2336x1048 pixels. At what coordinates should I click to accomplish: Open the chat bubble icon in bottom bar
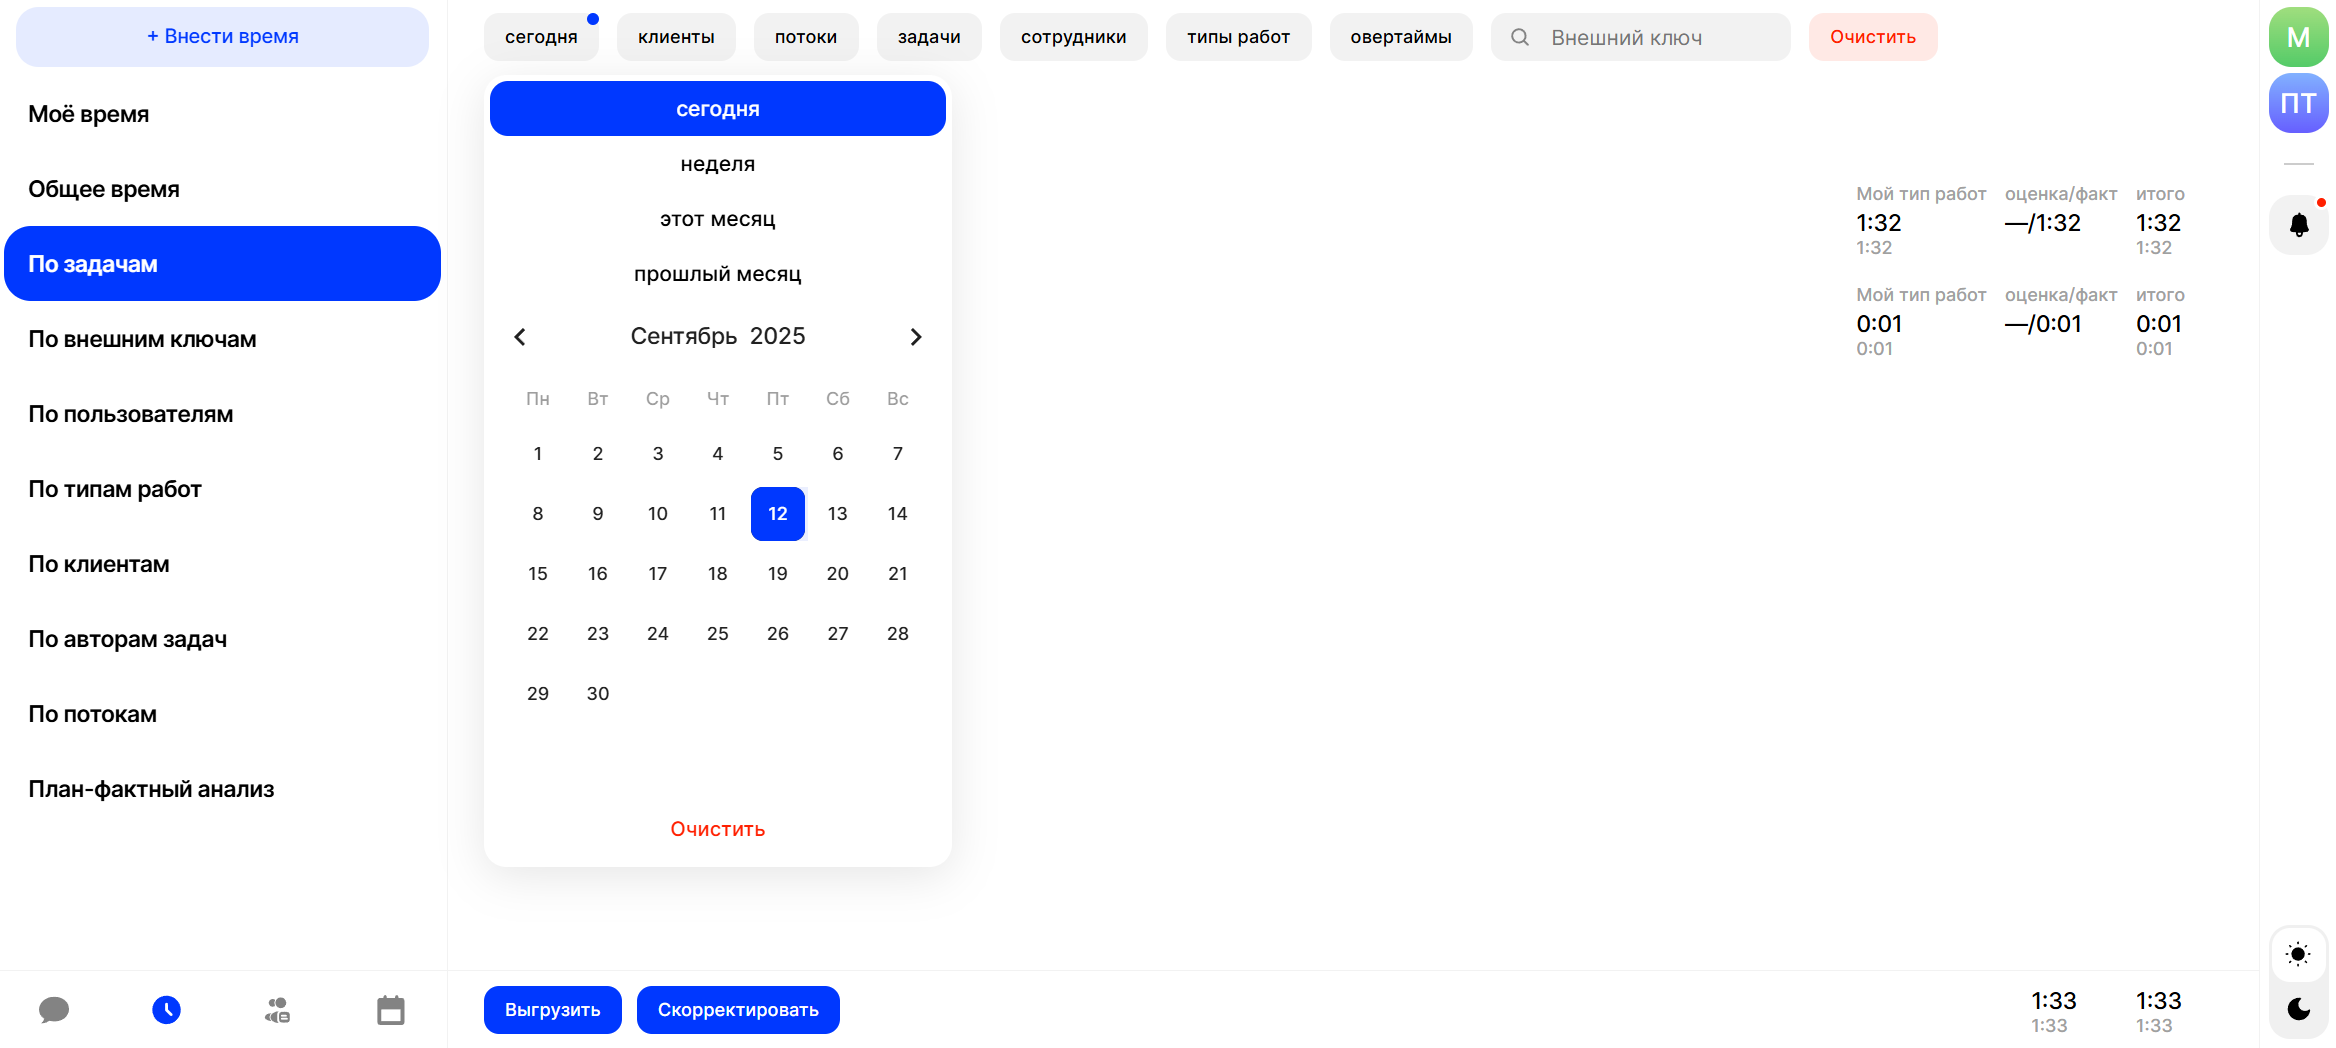(54, 1010)
